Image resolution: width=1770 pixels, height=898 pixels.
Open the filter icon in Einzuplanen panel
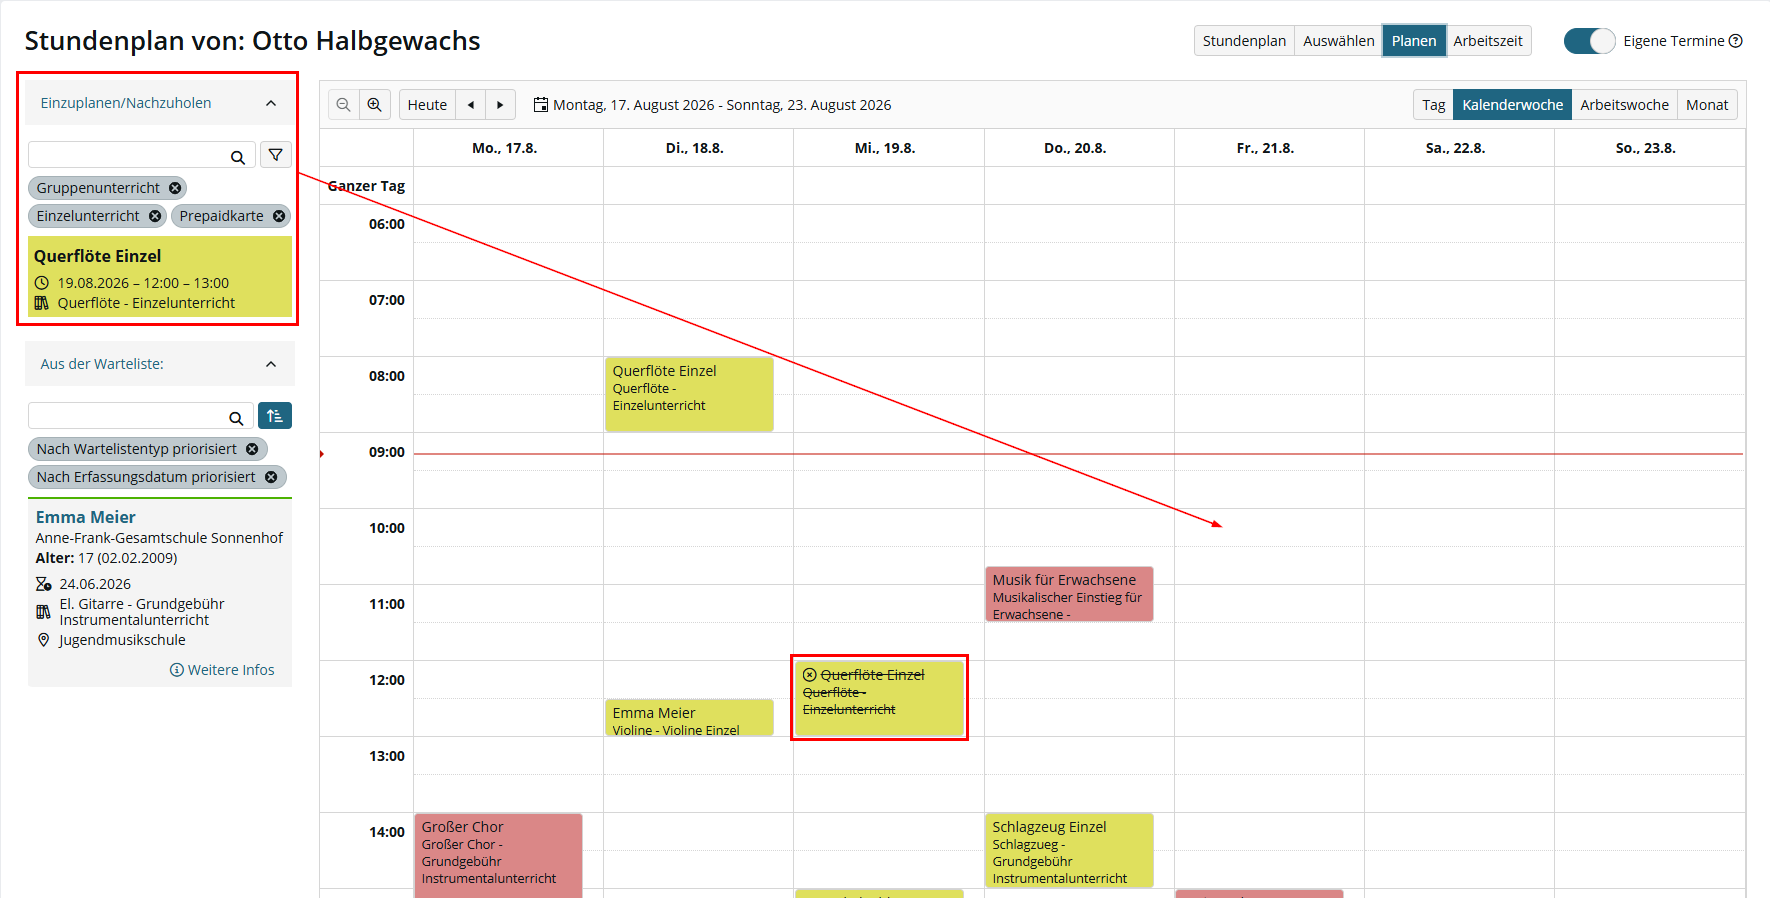point(276,155)
